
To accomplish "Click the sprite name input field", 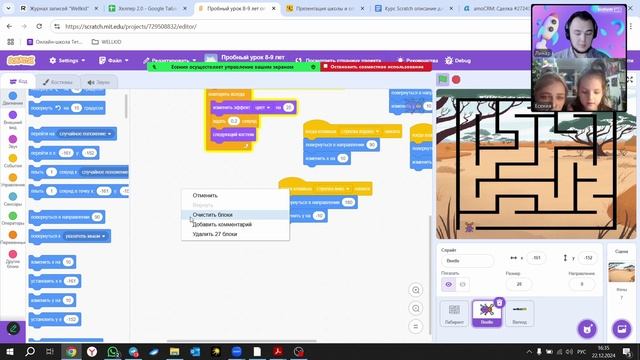I will coord(467,260).
